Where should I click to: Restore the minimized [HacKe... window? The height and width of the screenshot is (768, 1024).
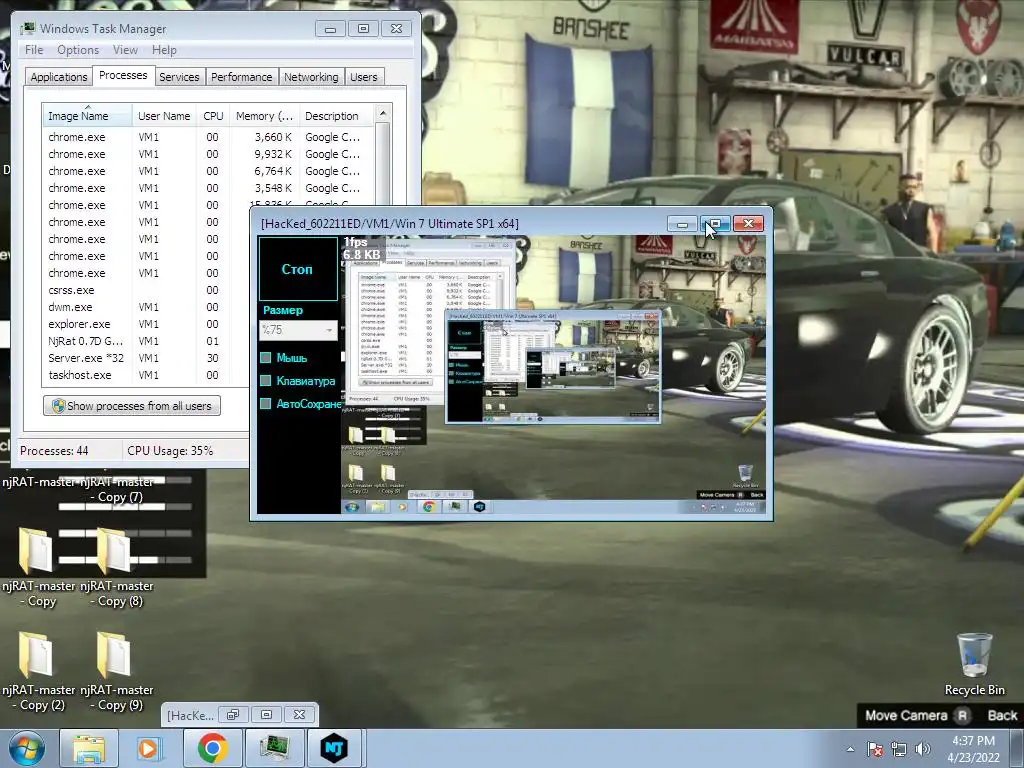pyautogui.click(x=233, y=714)
